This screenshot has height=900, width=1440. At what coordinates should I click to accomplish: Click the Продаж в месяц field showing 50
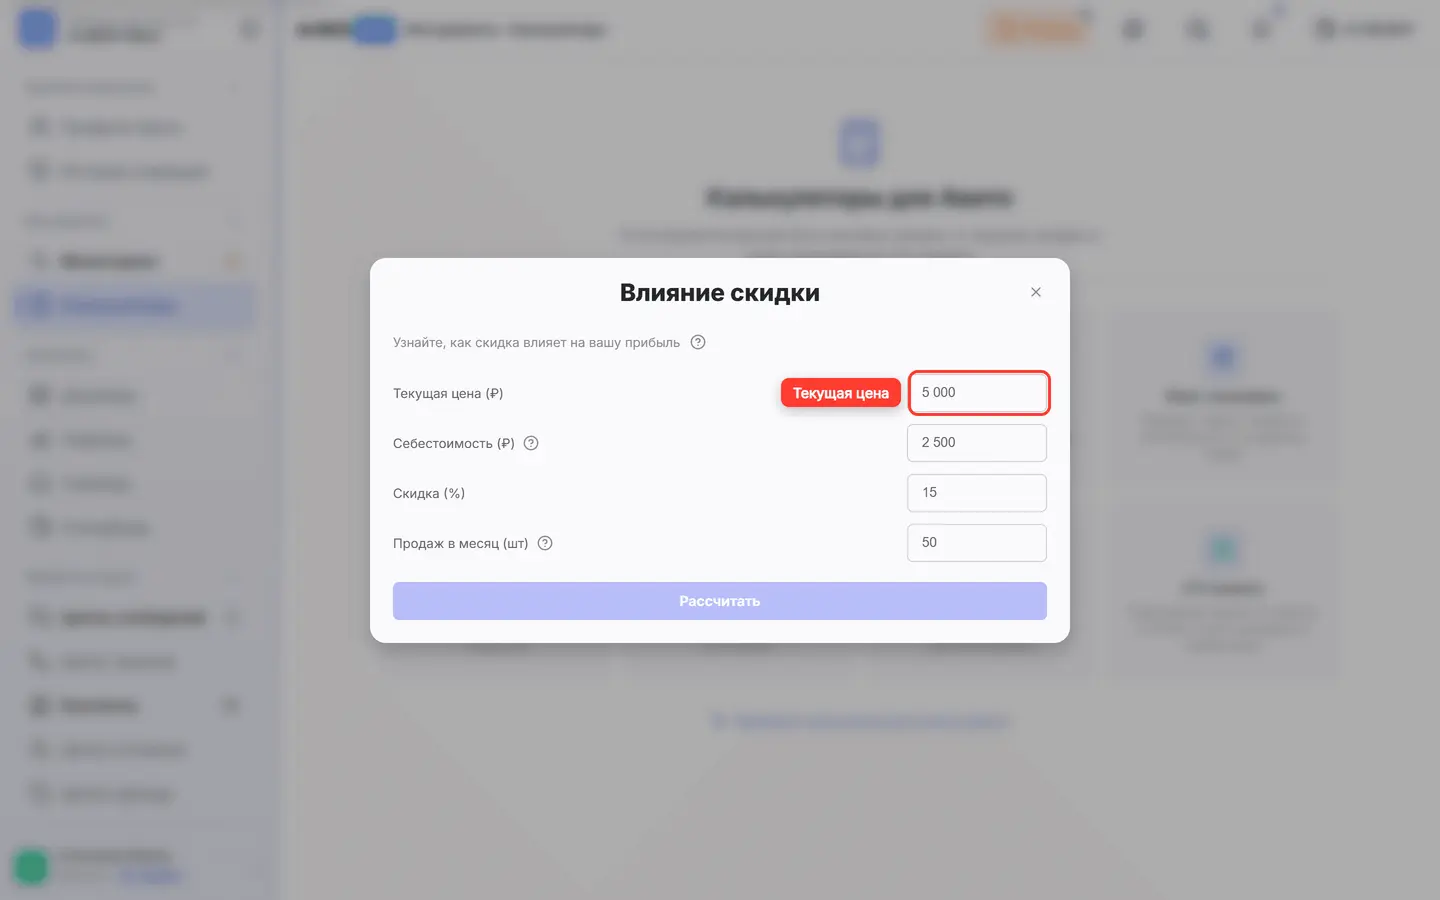977,543
